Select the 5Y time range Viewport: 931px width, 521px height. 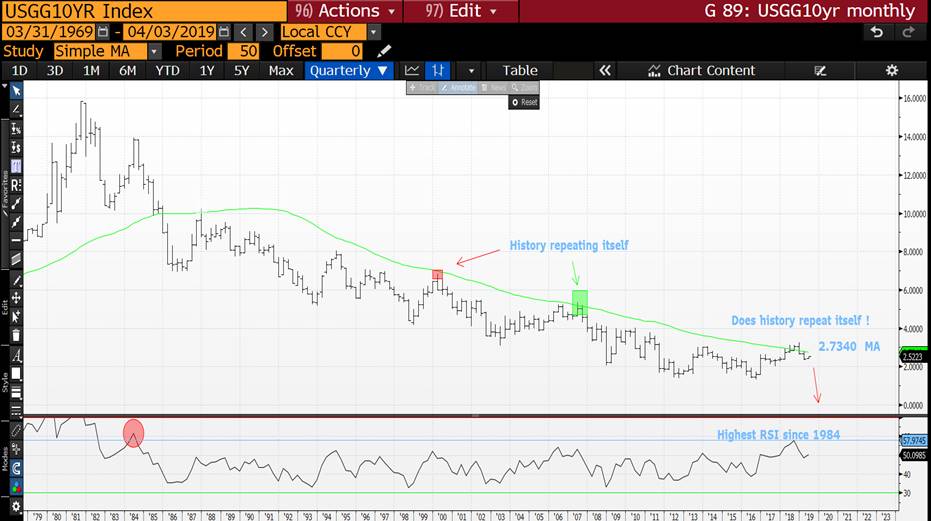point(242,70)
